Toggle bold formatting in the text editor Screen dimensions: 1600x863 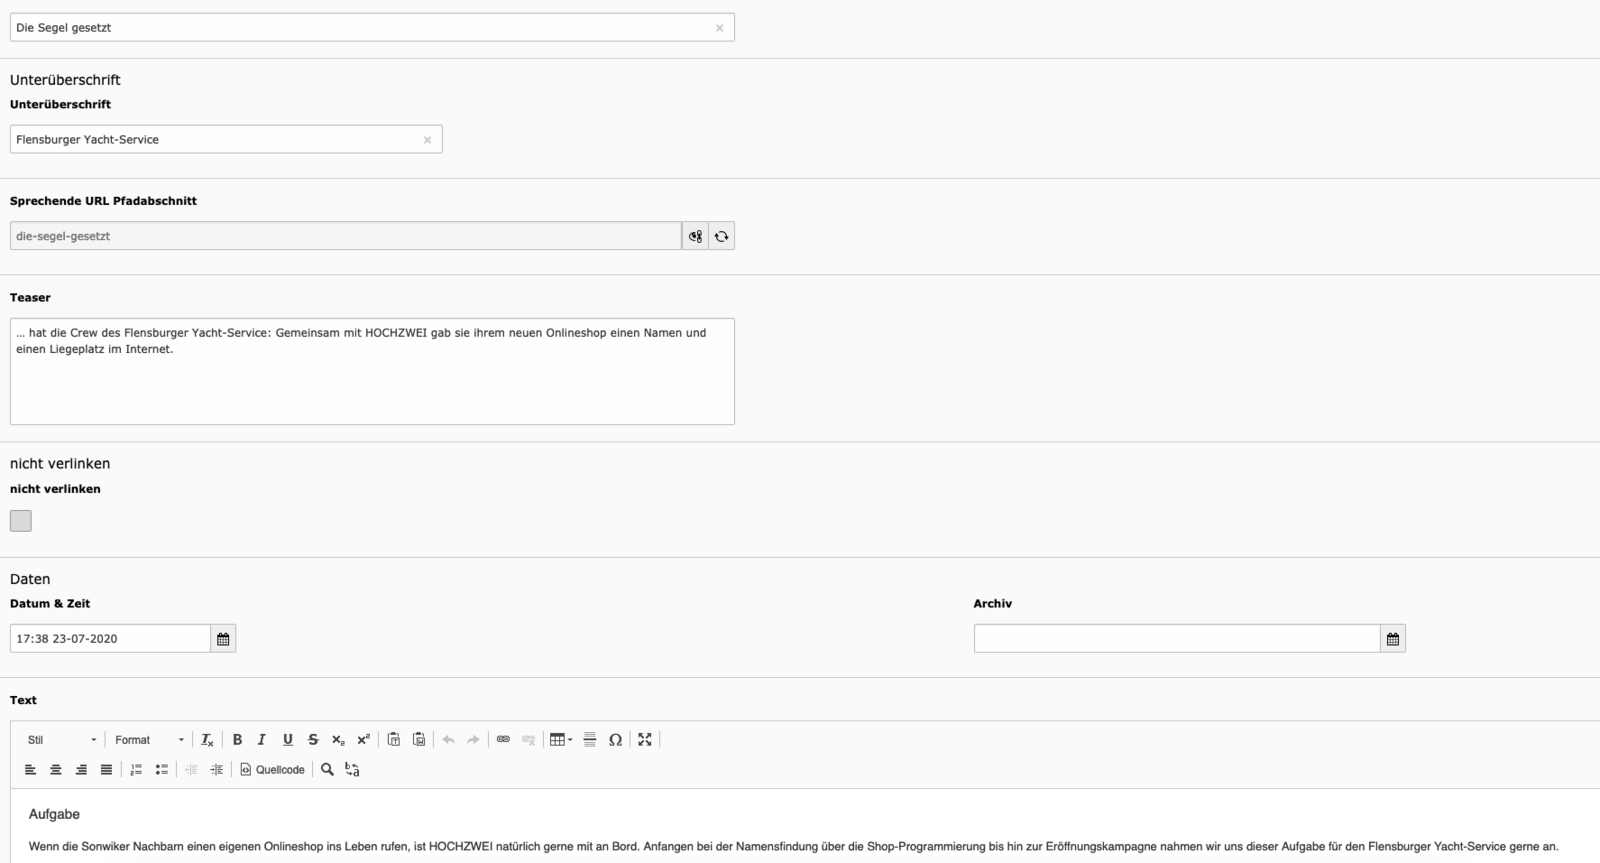click(237, 740)
